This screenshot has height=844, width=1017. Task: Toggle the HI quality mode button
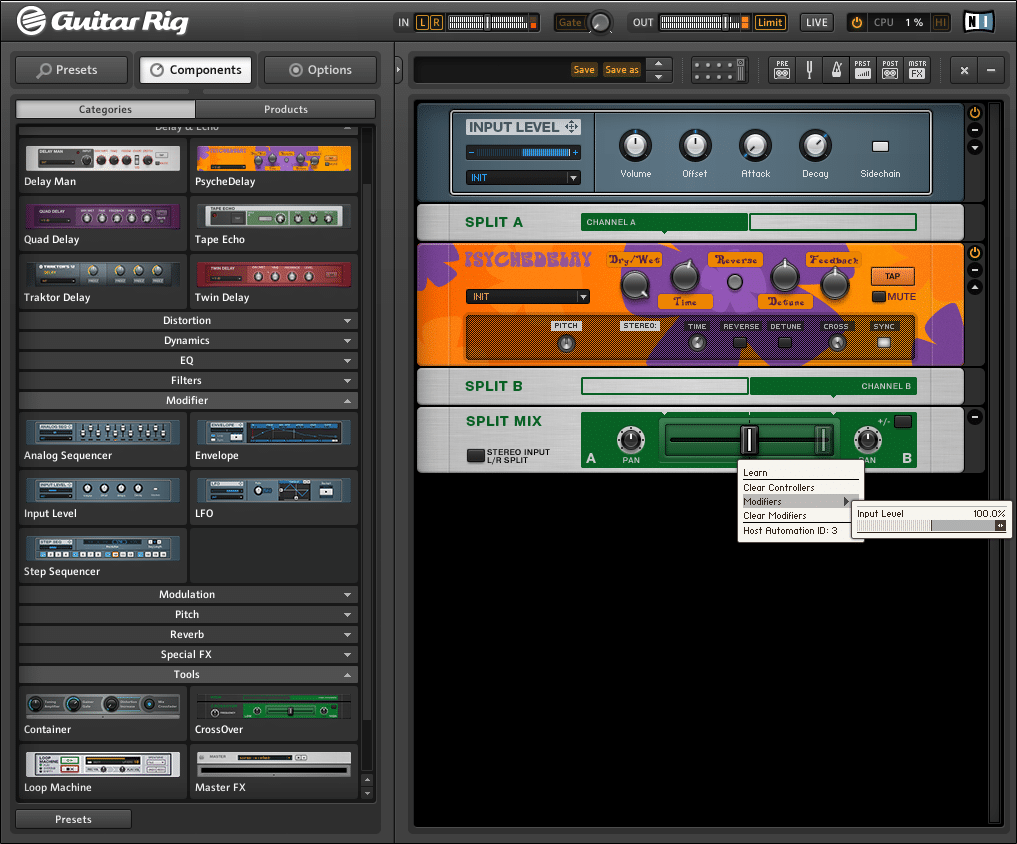[940, 23]
